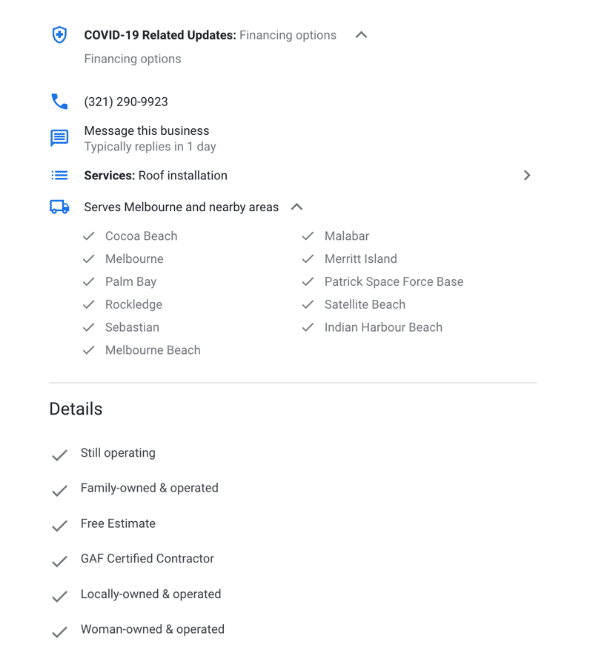Click the COVID-19 shield icon
The height and width of the screenshot is (661, 604).
59,35
